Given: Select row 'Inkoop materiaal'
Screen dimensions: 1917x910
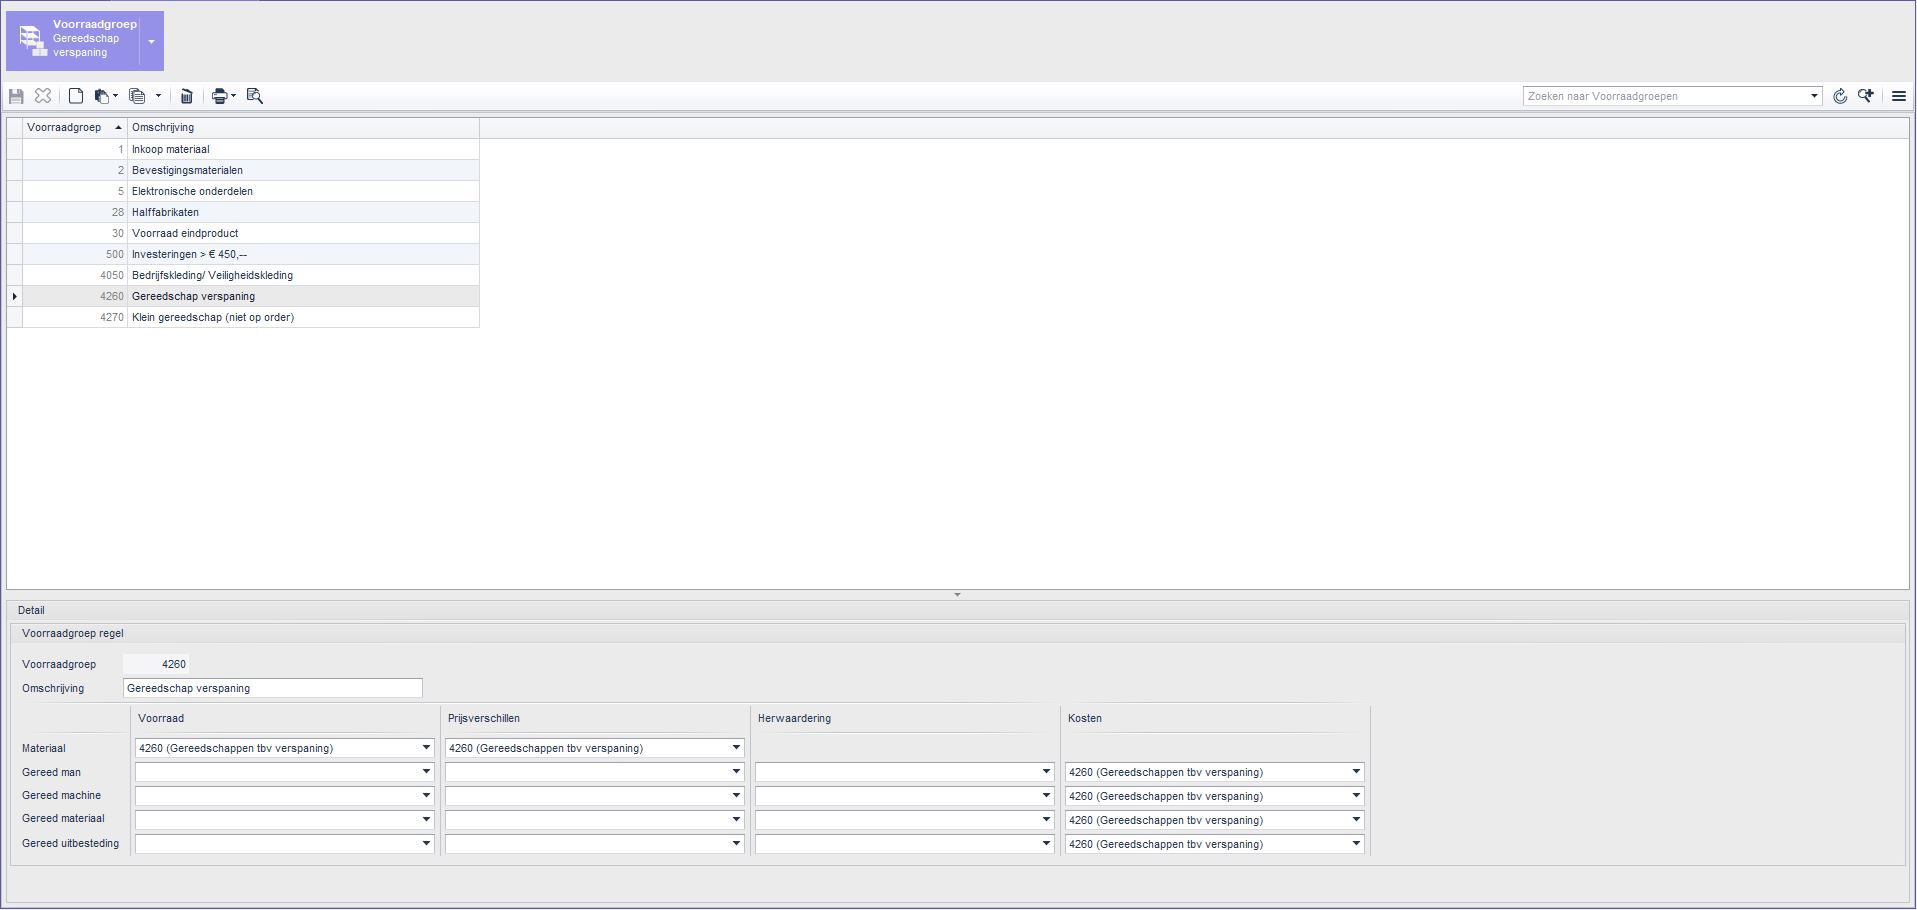Looking at the screenshot, I should tap(243, 149).
